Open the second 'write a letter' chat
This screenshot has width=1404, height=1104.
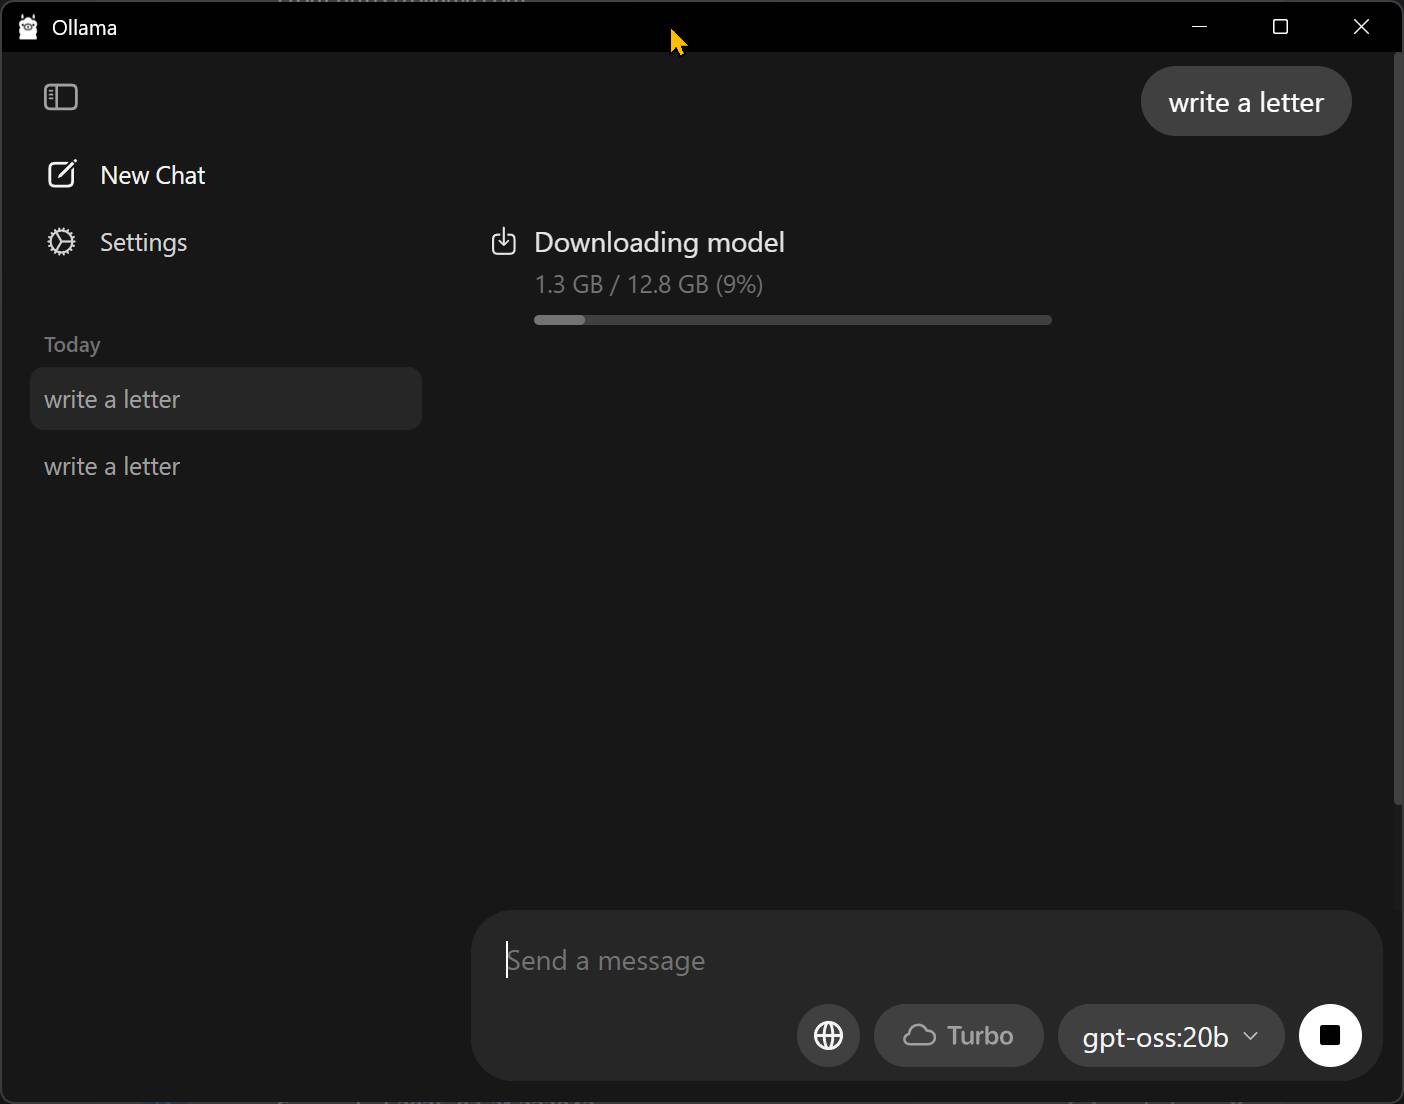click(x=112, y=466)
